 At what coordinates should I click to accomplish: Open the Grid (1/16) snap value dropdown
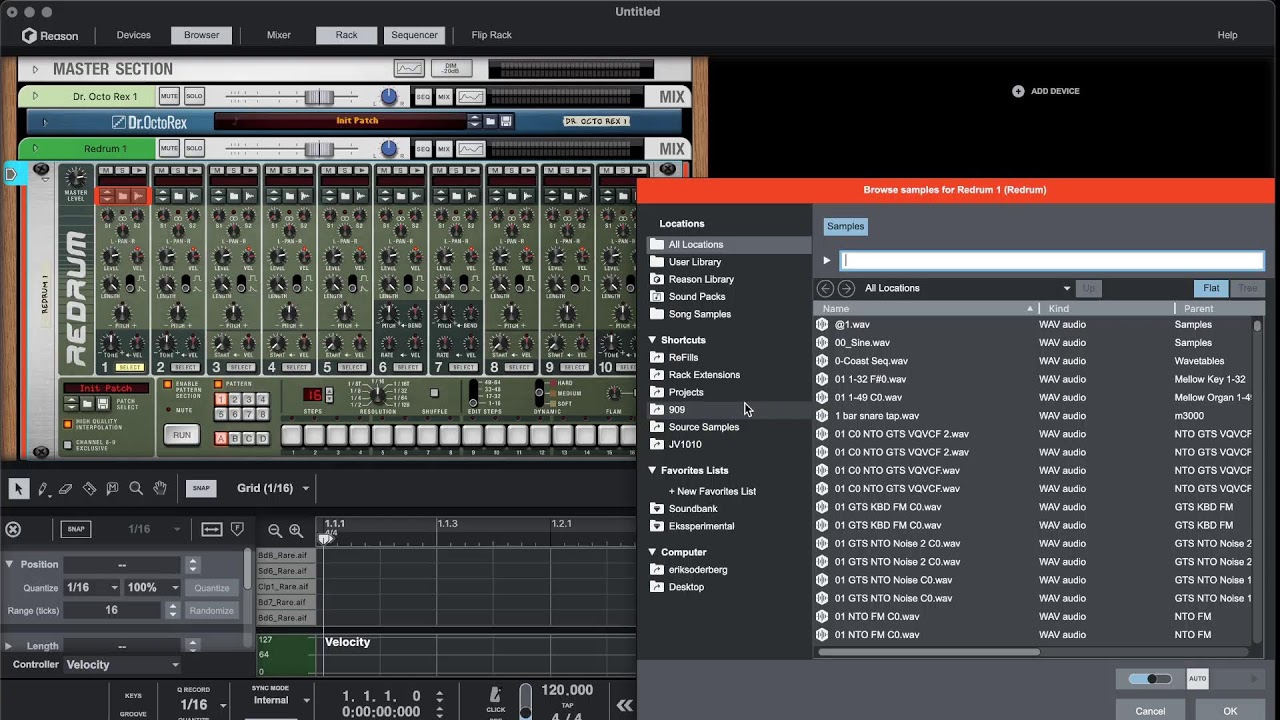pos(272,488)
